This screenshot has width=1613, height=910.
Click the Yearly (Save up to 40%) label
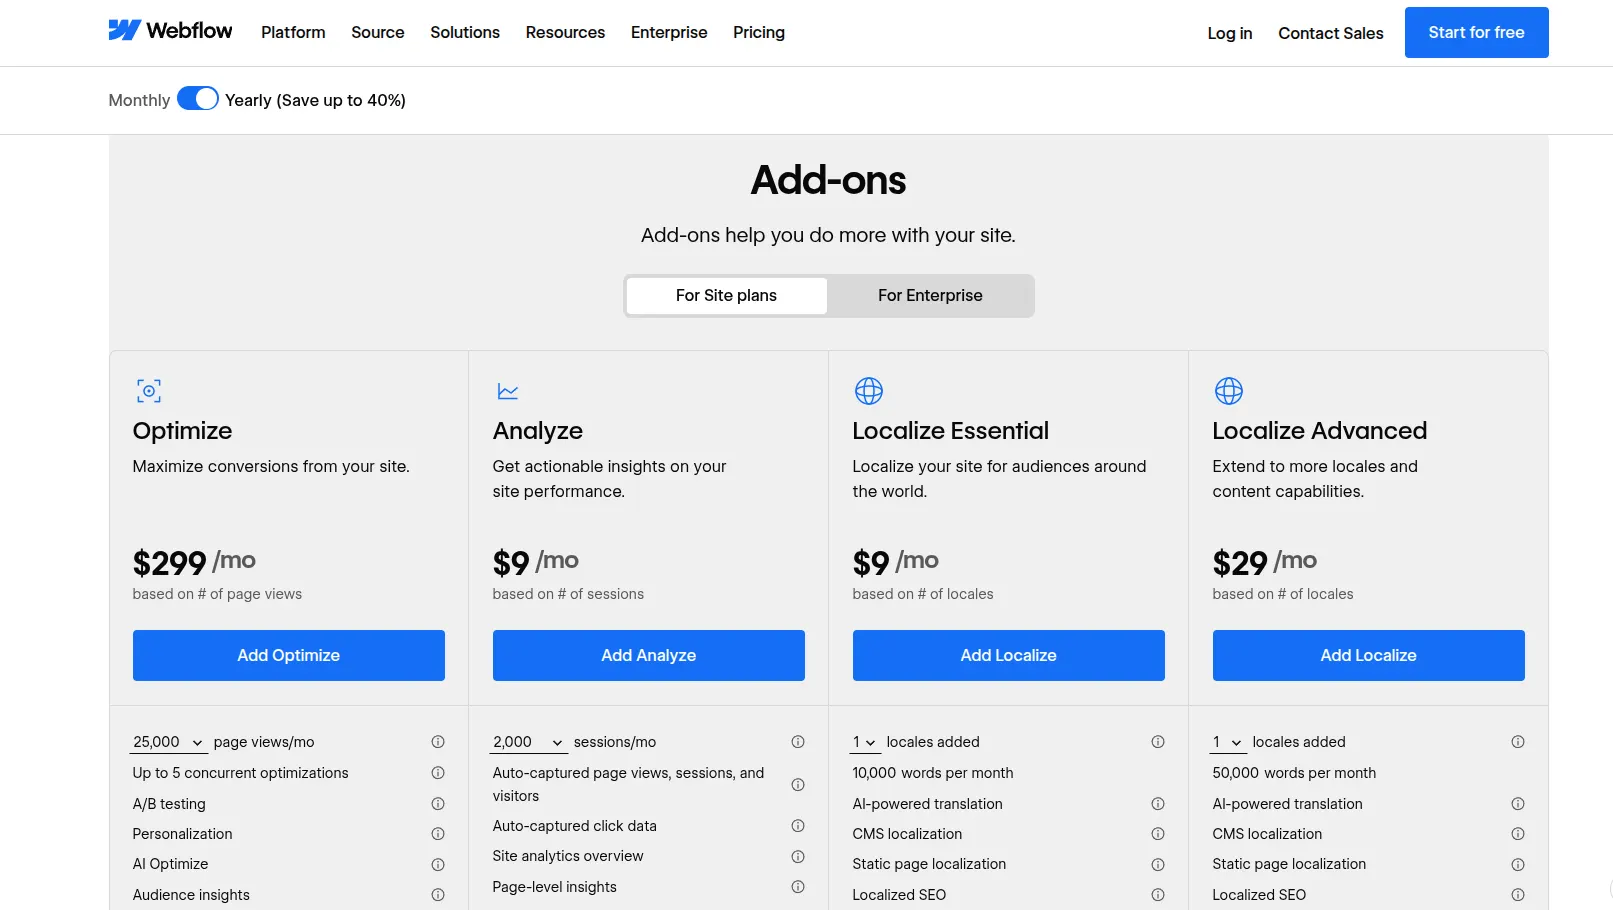(315, 100)
